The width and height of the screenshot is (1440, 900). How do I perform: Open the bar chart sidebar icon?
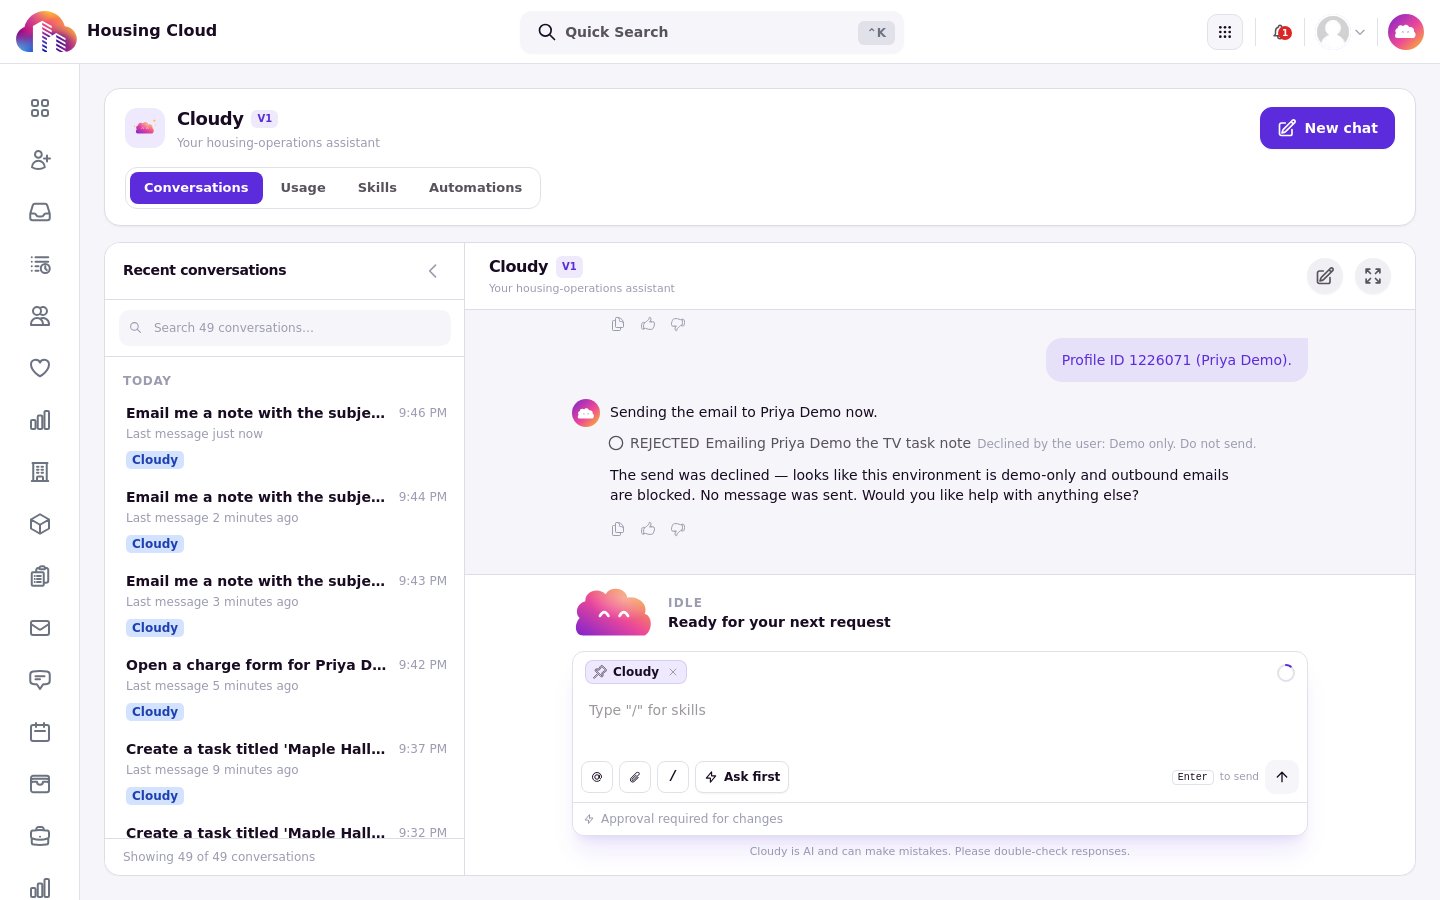[x=40, y=420]
